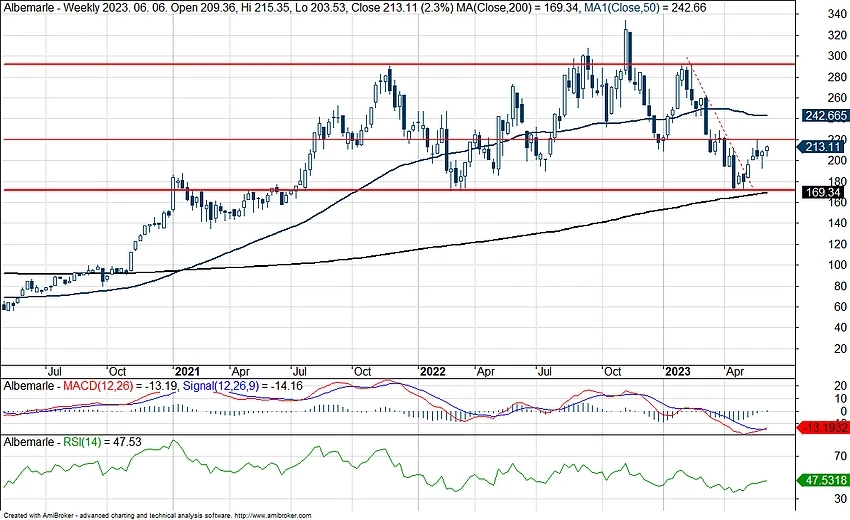Click the 100 price axis label
This screenshot has width=850, height=520.
point(837,265)
